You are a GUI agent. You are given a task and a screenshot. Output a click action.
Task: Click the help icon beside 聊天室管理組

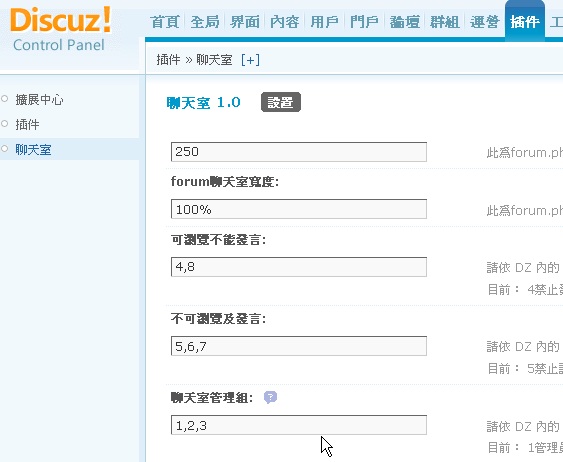point(270,397)
